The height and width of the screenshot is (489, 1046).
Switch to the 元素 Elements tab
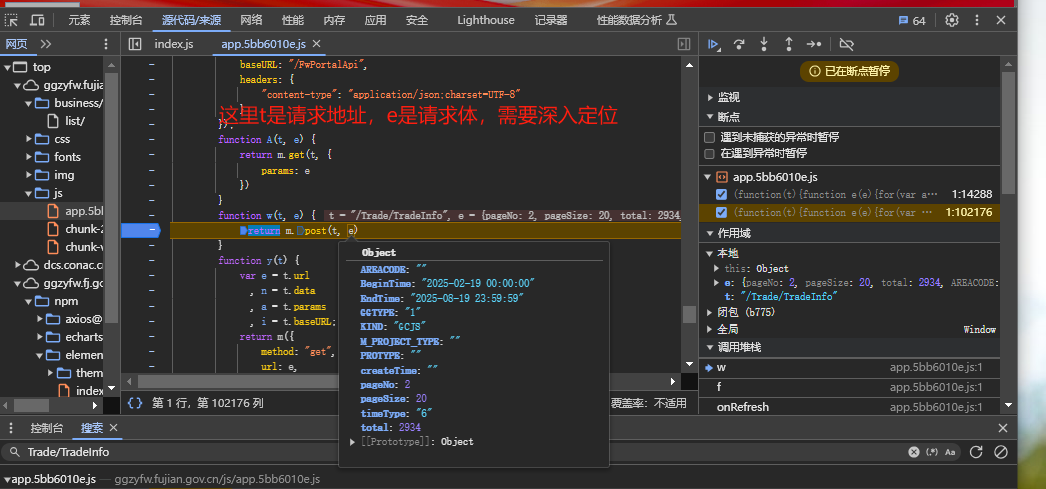pos(79,20)
